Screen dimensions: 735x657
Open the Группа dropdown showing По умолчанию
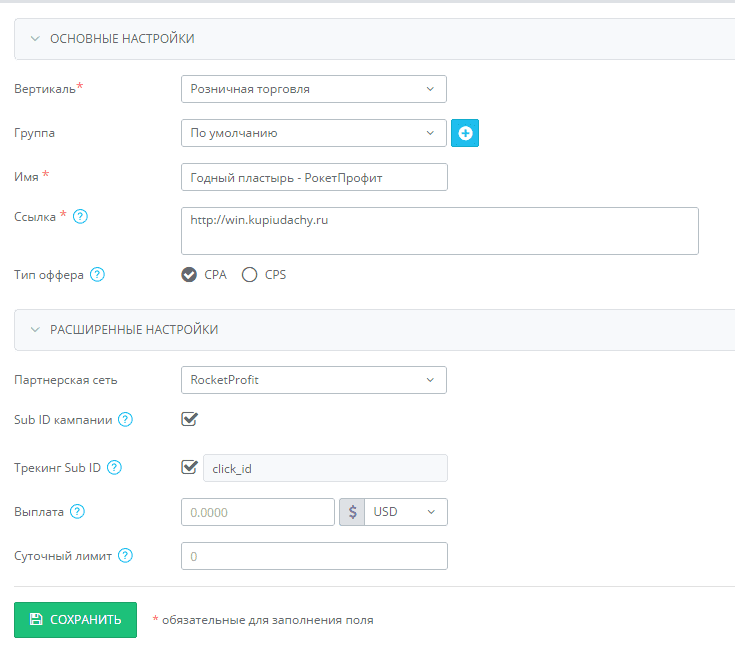[314, 133]
